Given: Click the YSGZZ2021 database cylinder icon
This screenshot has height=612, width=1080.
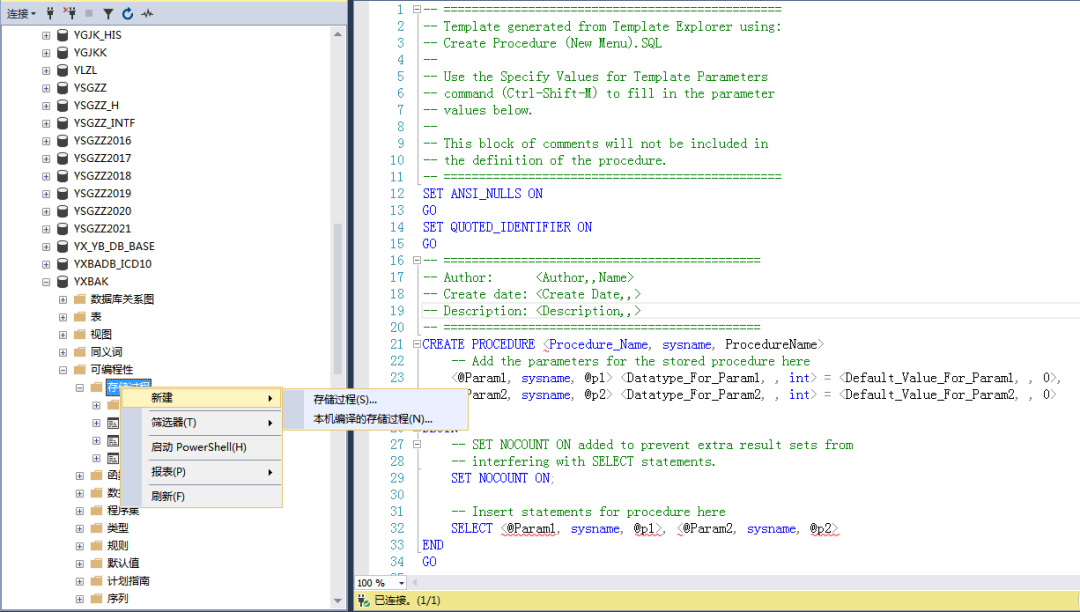Looking at the screenshot, I should click(x=62, y=228).
